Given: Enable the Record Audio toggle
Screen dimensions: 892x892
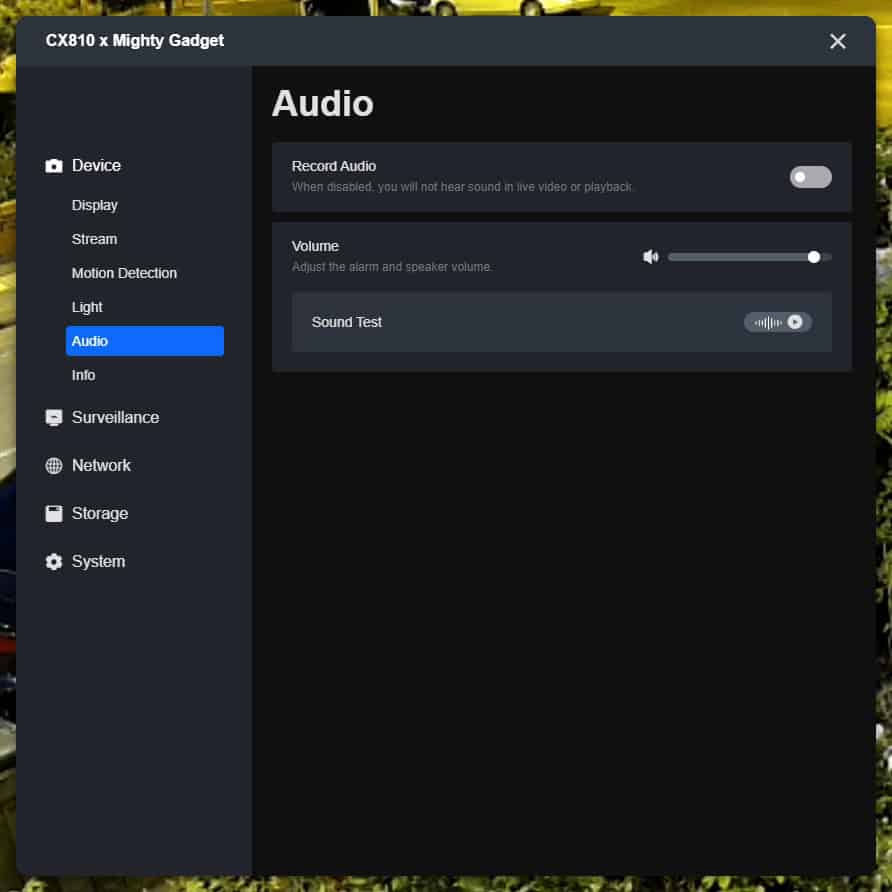Looking at the screenshot, I should pyautogui.click(x=810, y=177).
